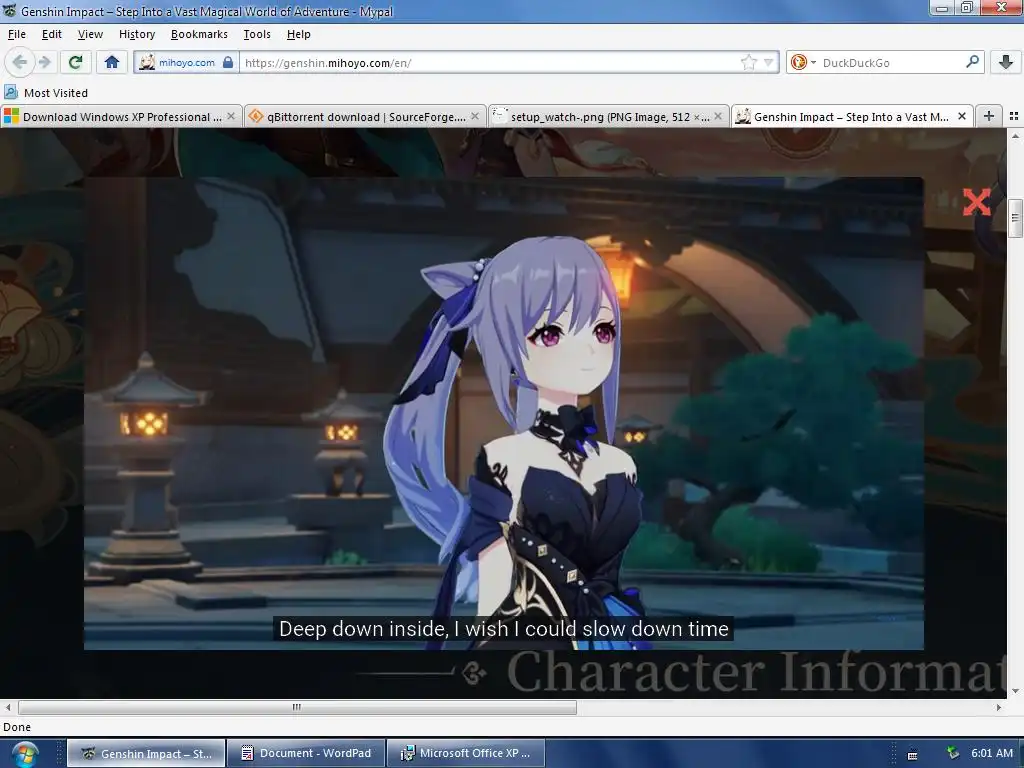Click the mihoyo.com site identity badge
This screenshot has height=768, width=1024.
tap(186, 63)
